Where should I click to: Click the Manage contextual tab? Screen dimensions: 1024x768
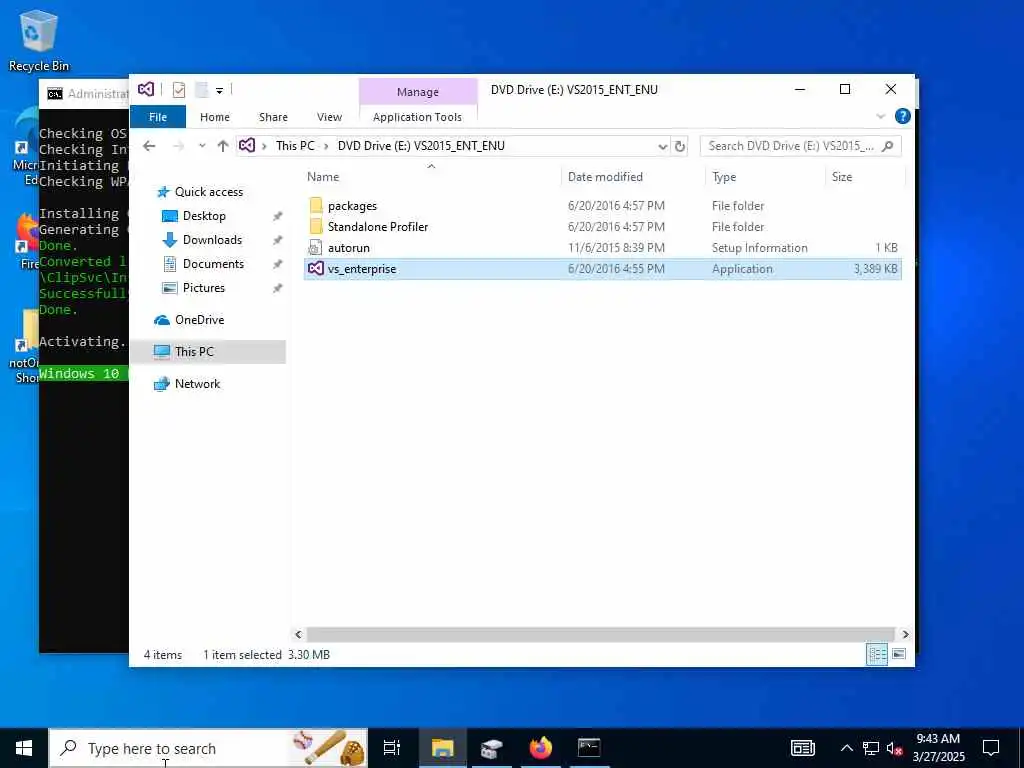tap(418, 92)
